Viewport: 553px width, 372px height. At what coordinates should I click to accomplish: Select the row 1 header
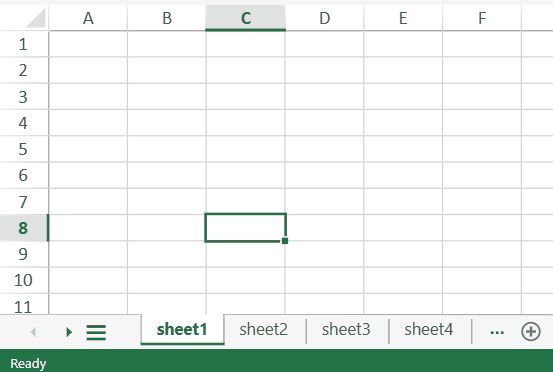(24, 44)
